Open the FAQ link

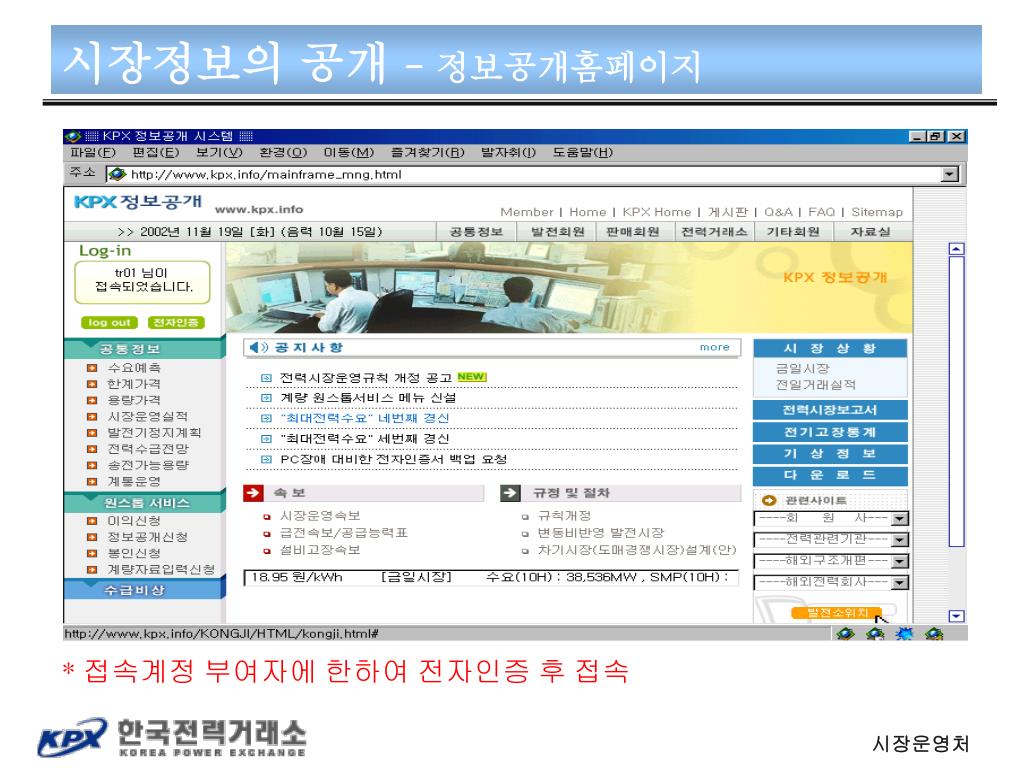[822, 212]
